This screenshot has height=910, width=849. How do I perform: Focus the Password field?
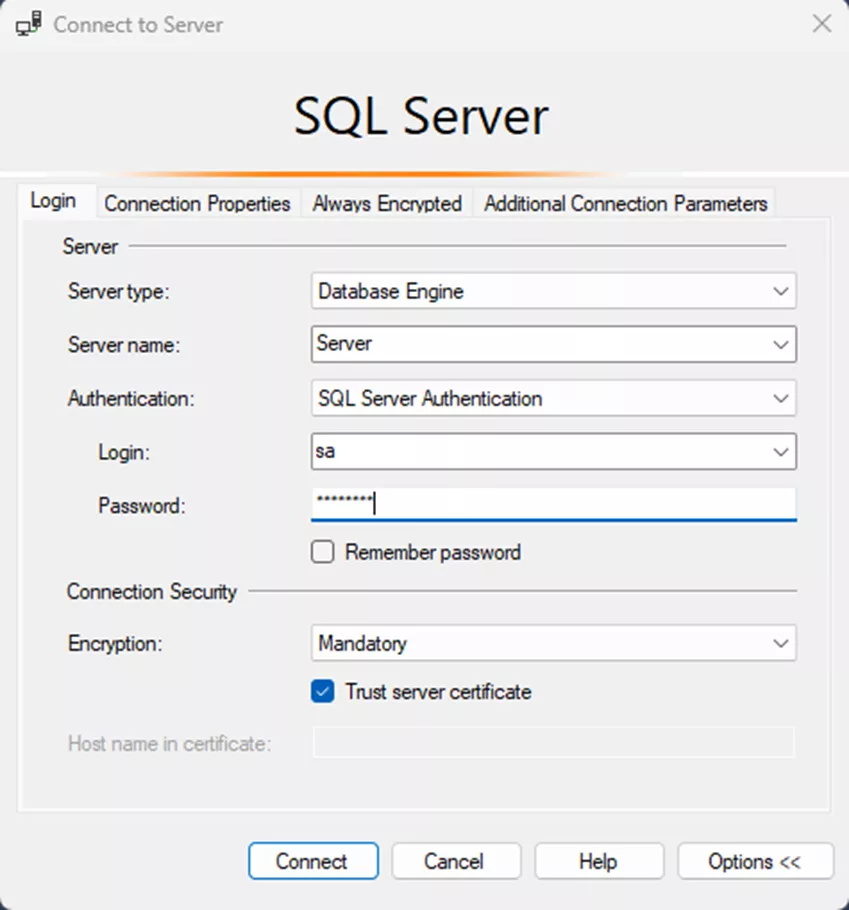point(554,504)
